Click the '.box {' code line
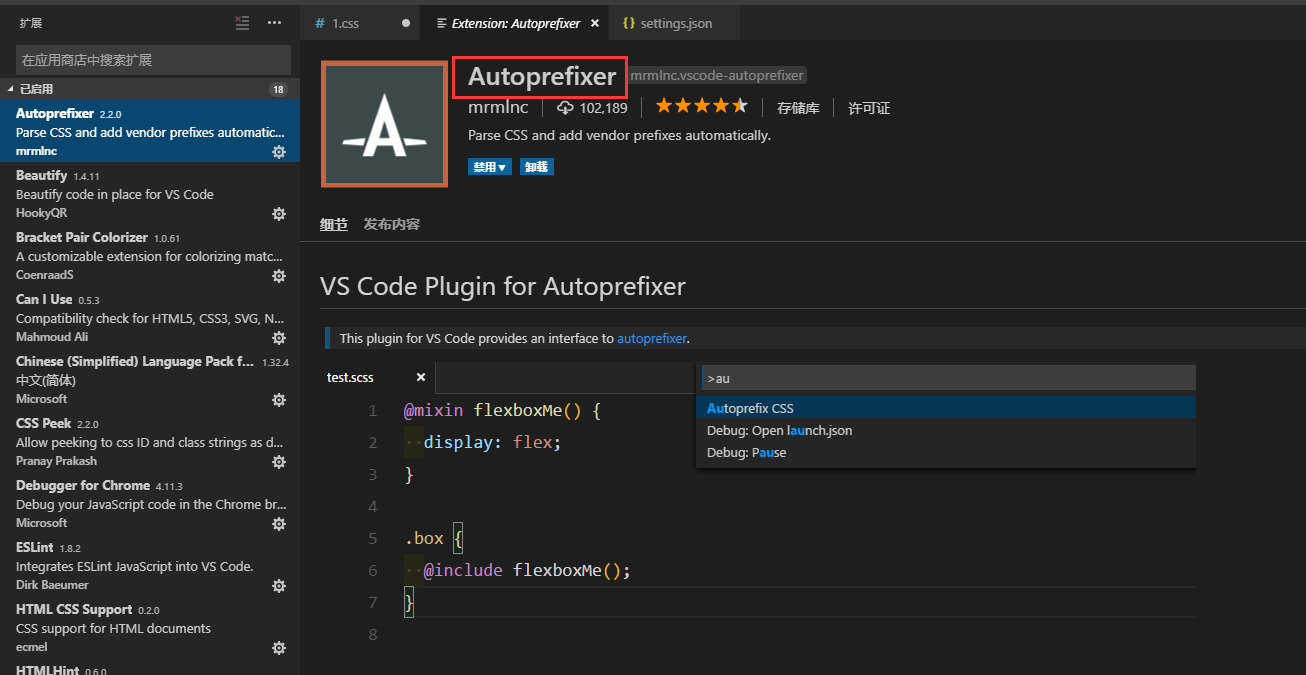The image size is (1306, 675). click(x=434, y=538)
